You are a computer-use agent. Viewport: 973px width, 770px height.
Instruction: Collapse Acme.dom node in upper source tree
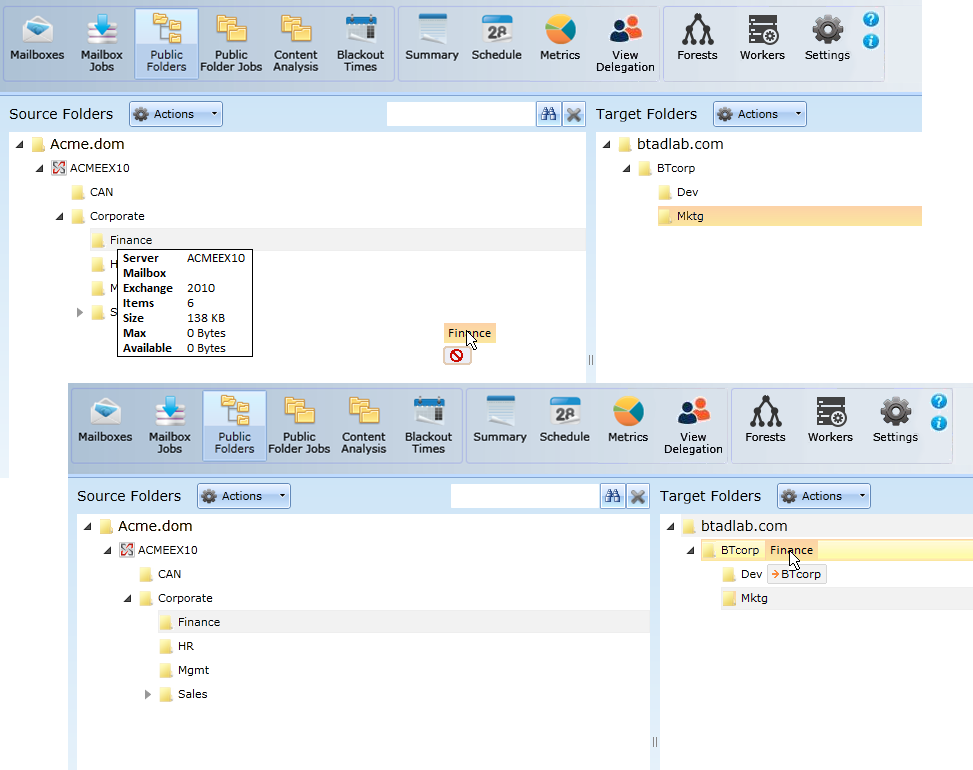coord(20,145)
